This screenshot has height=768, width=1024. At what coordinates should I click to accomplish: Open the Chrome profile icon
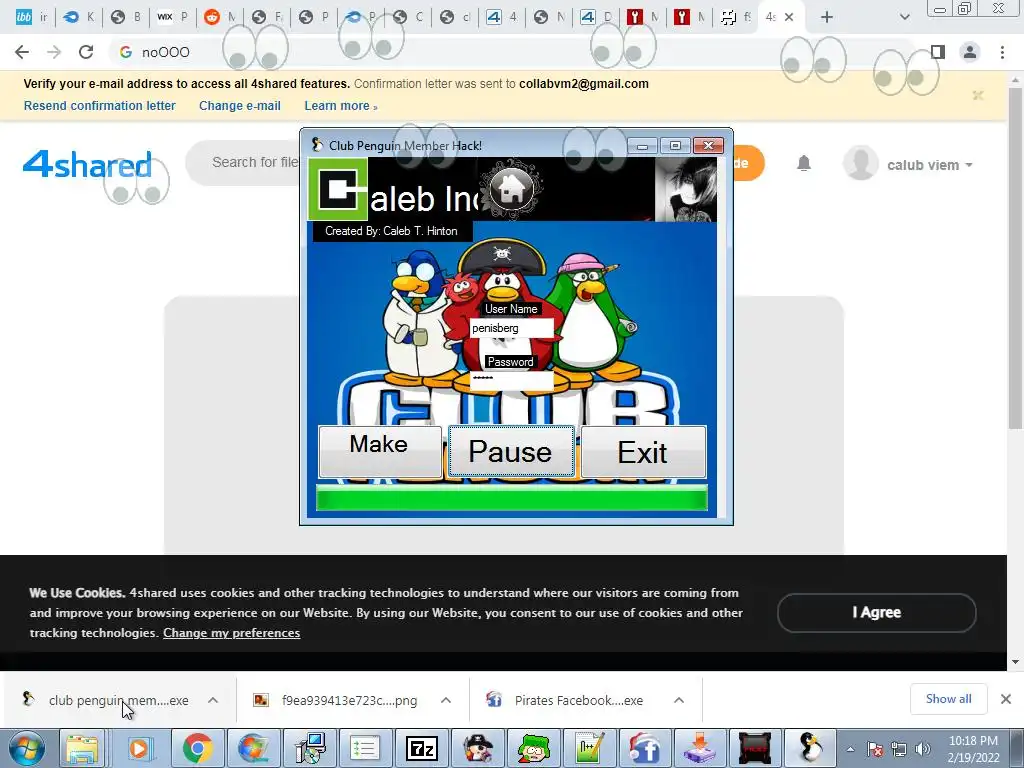tap(970, 52)
